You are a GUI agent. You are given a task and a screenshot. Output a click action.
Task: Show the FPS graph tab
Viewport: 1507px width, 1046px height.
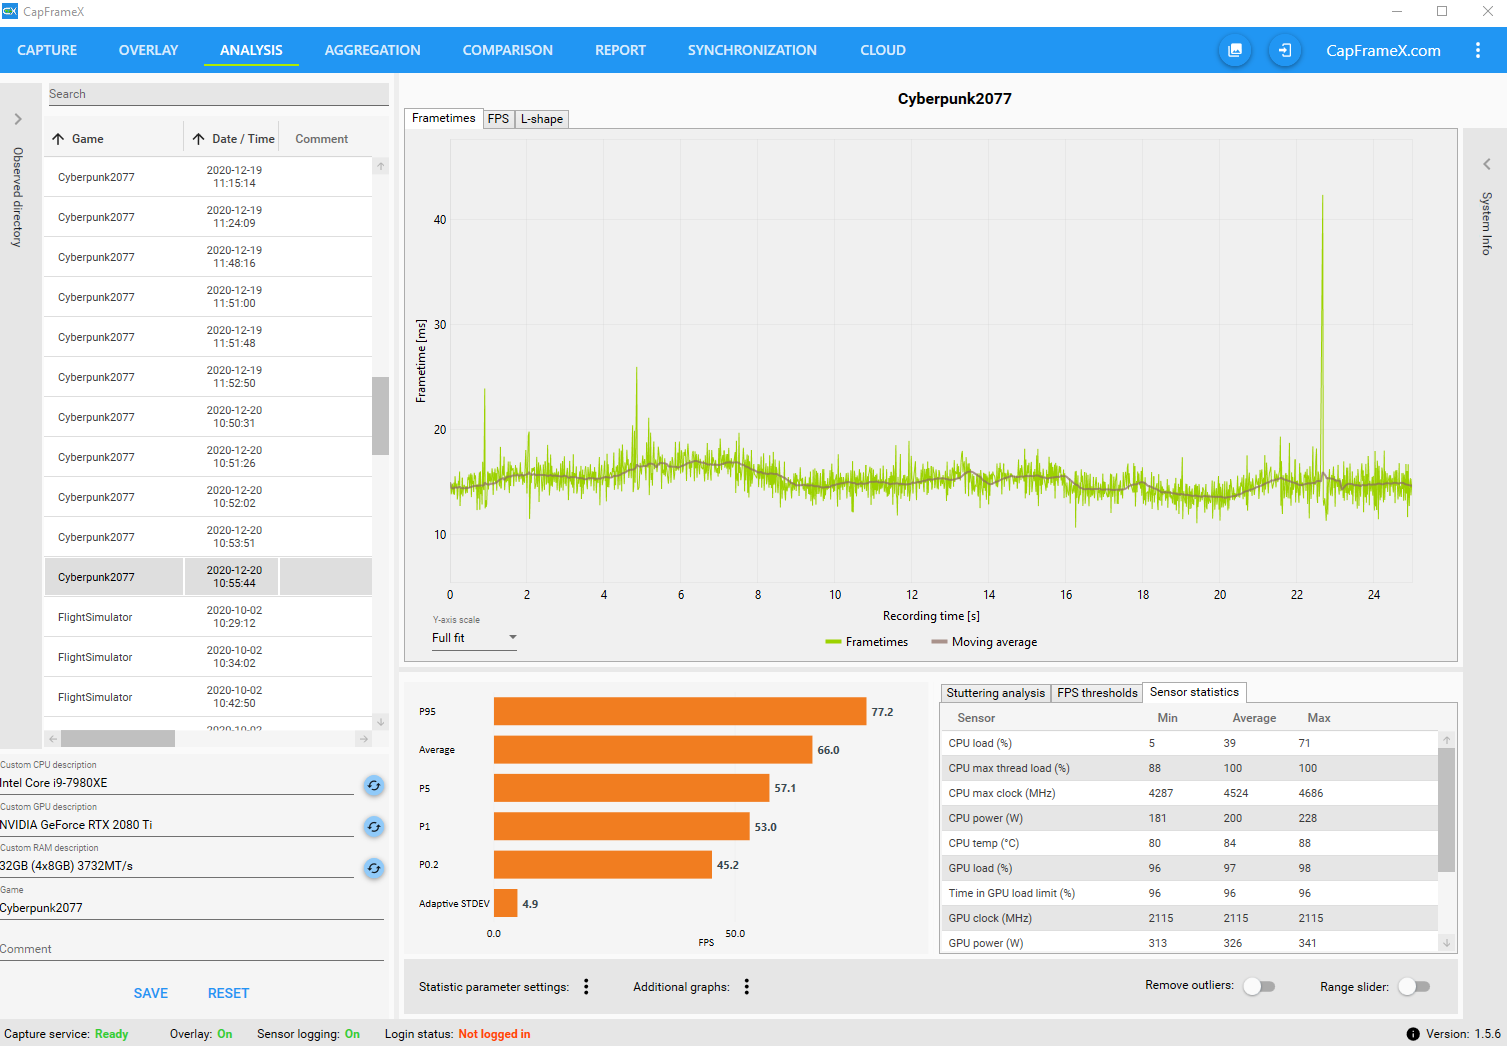[498, 119]
